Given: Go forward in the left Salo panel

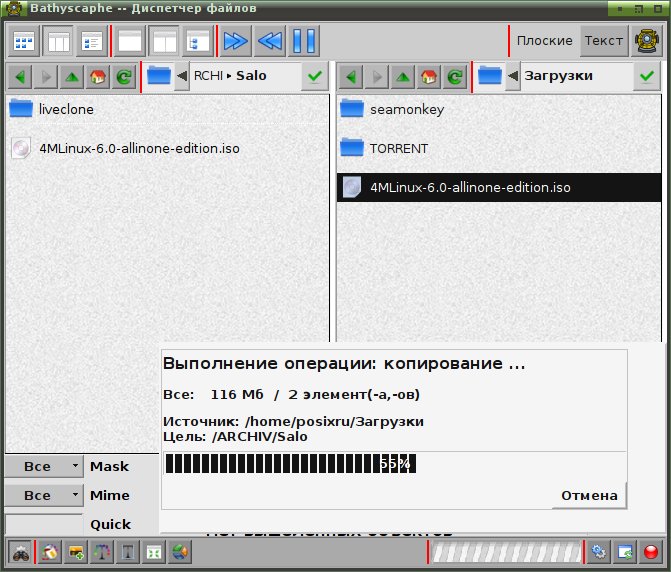Looking at the screenshot, I should point(46,77).
